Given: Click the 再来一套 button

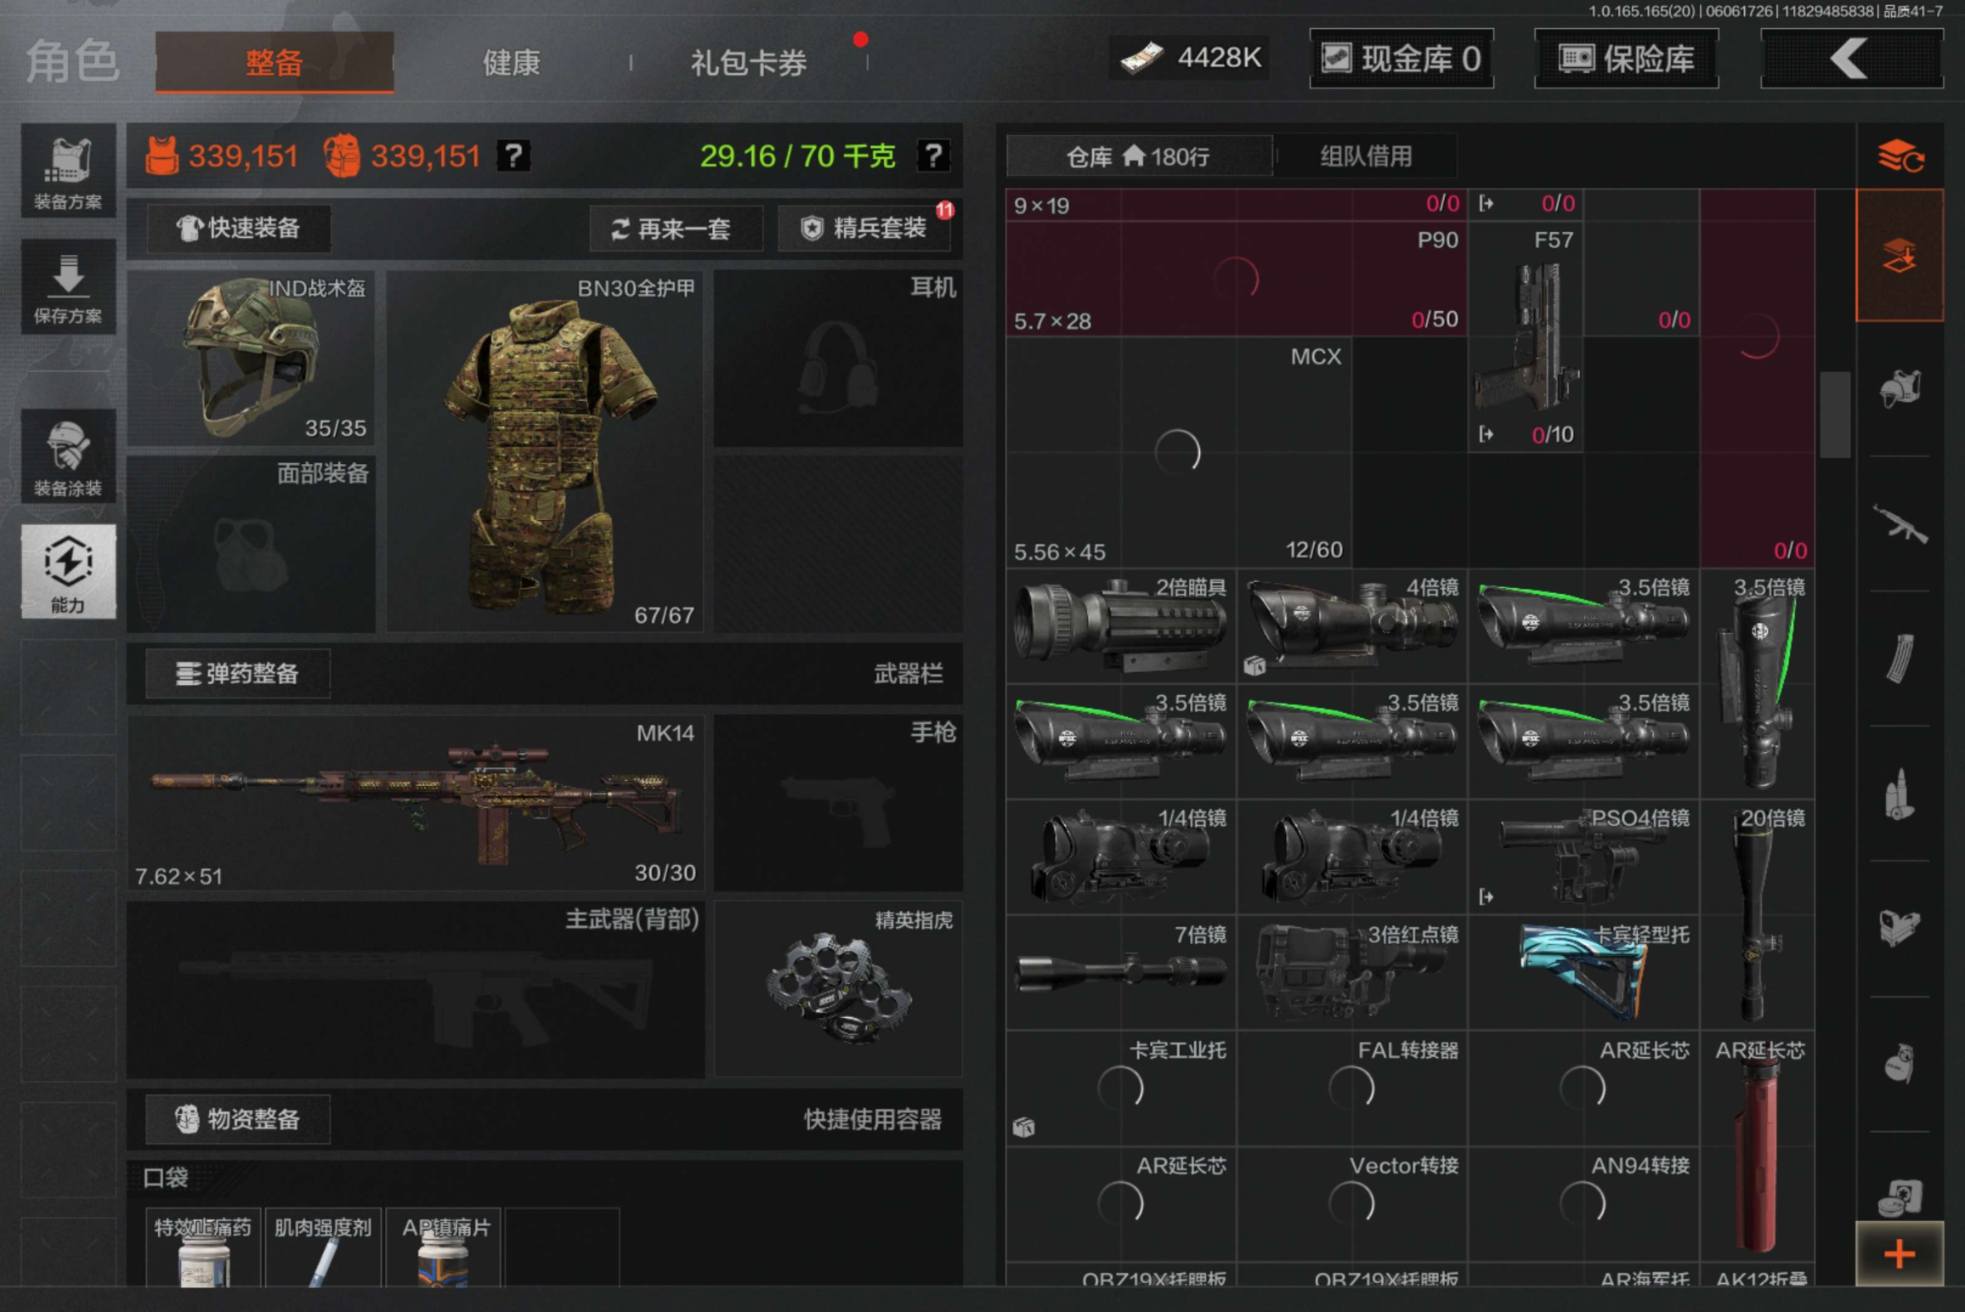Looking at the screenshot, I should tap(675, 229).
